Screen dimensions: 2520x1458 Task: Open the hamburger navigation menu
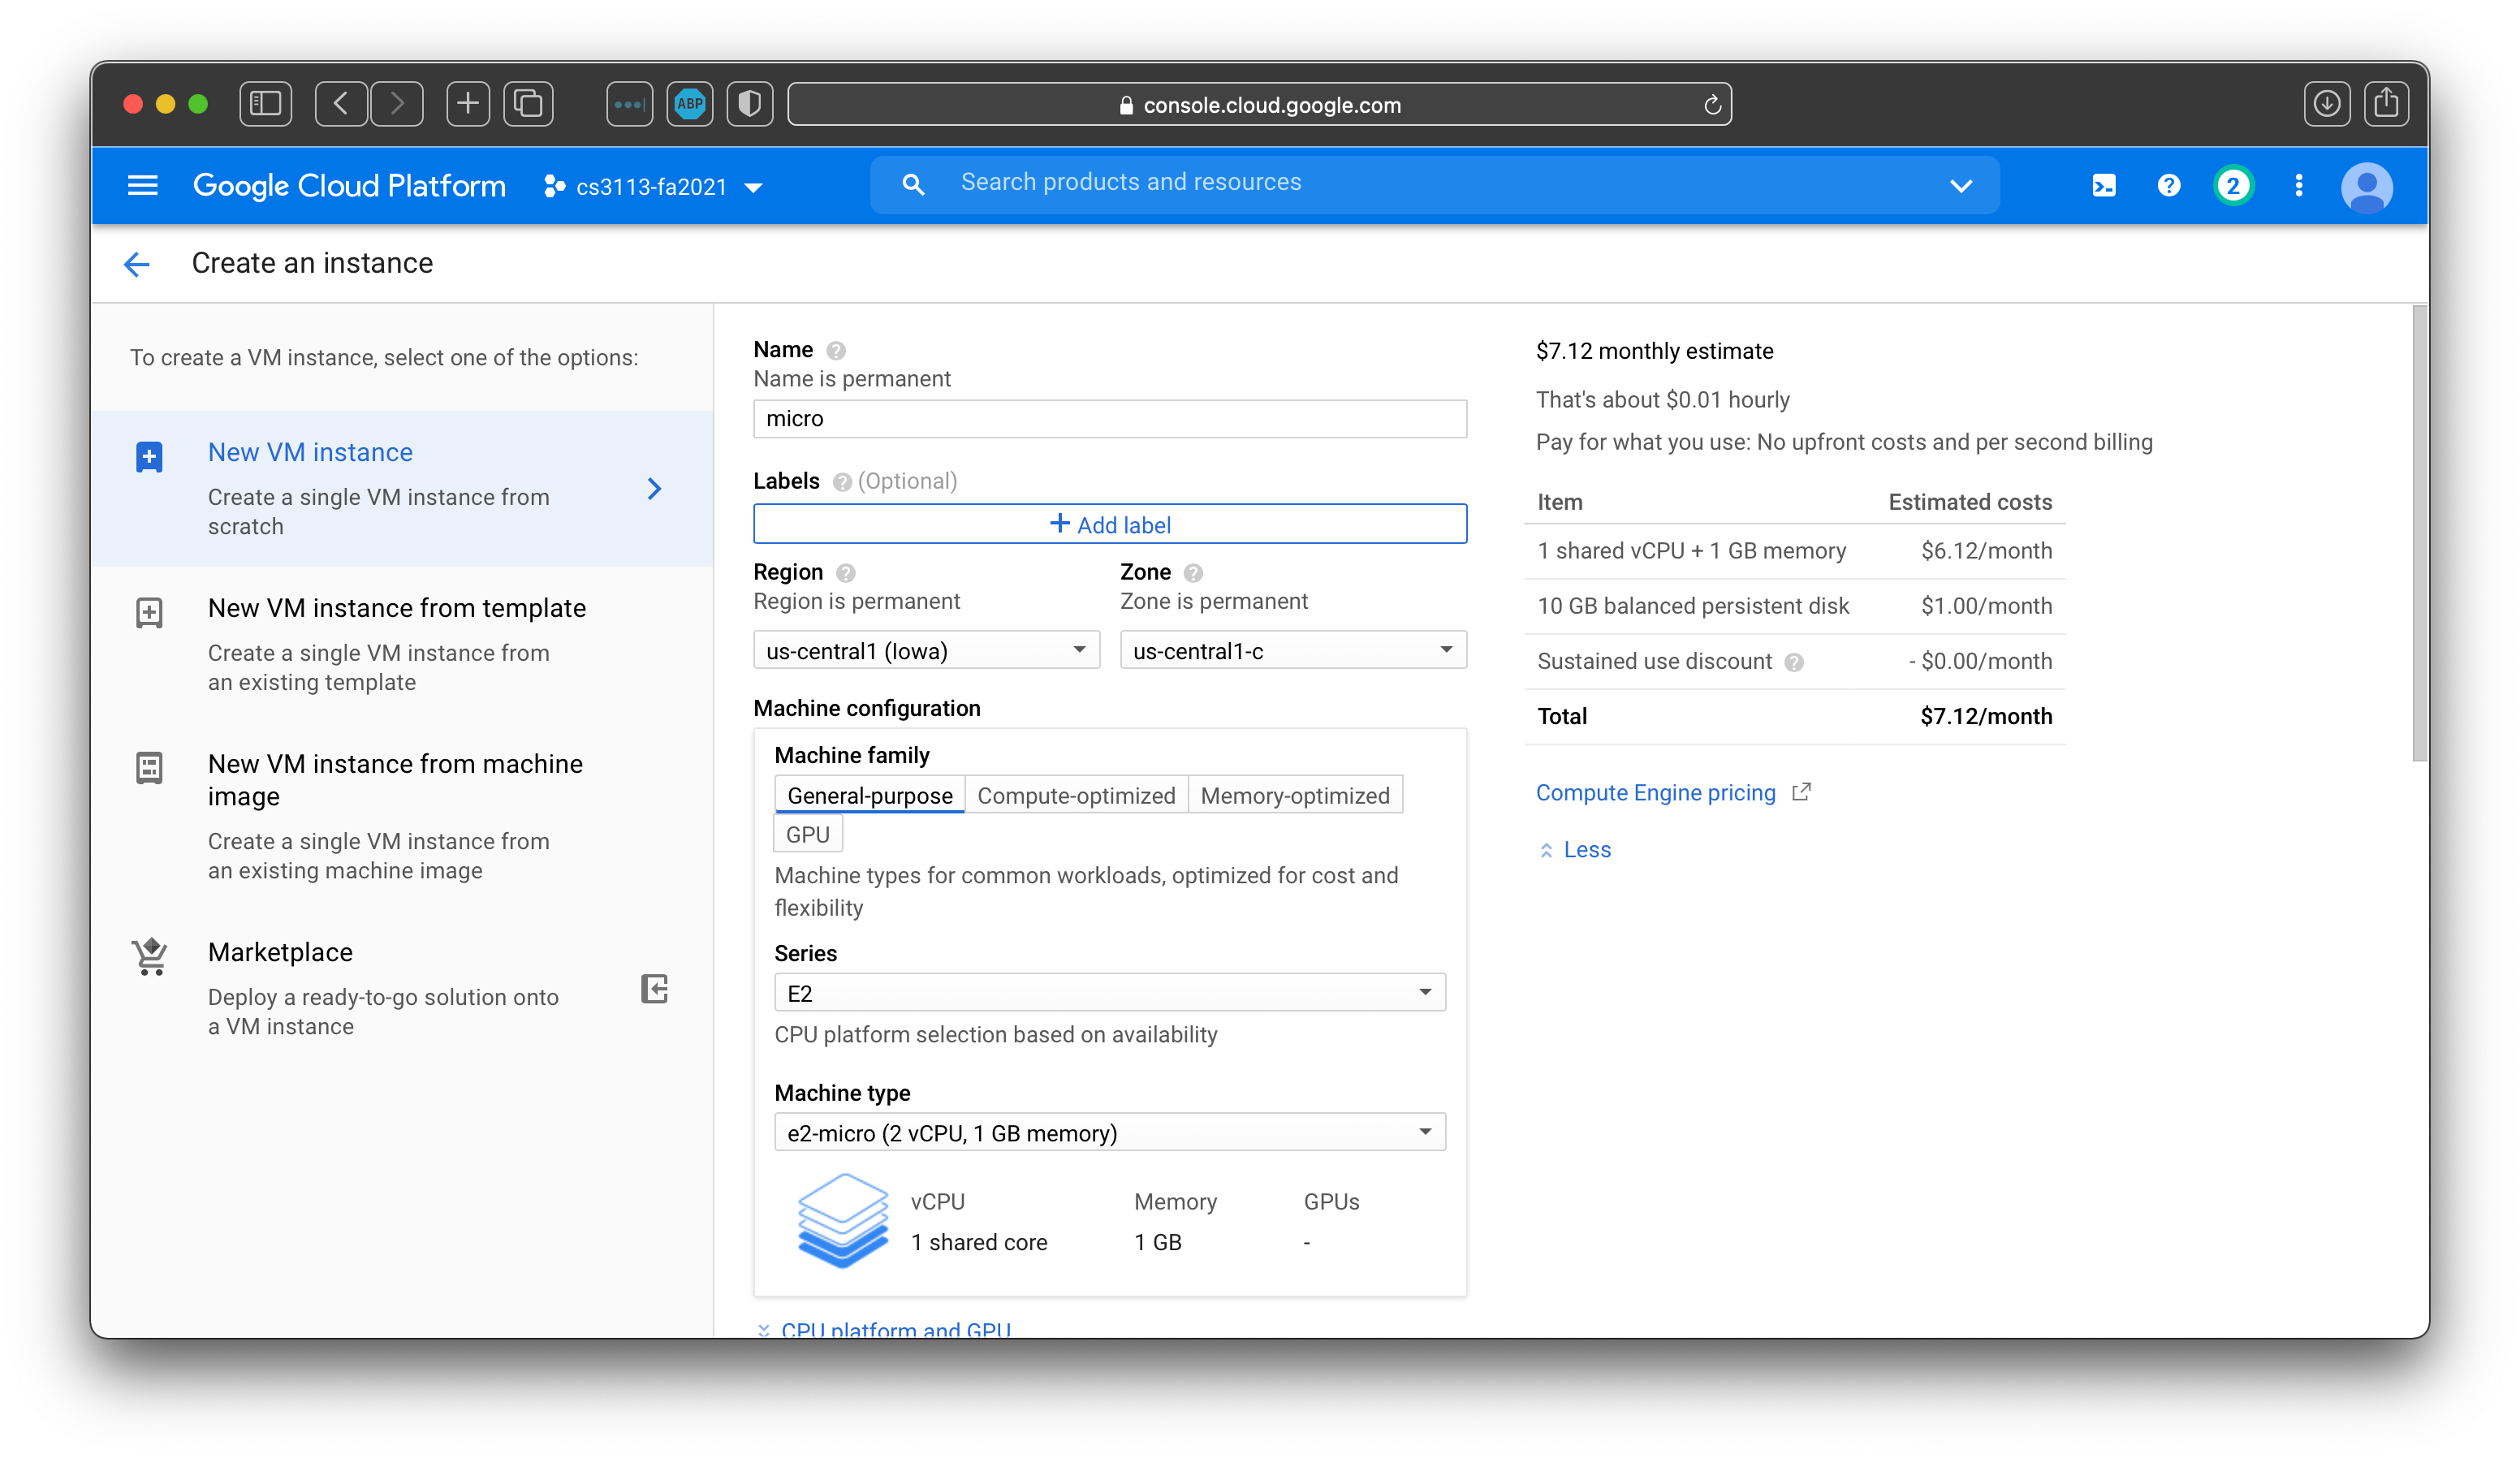click(142, 186)
